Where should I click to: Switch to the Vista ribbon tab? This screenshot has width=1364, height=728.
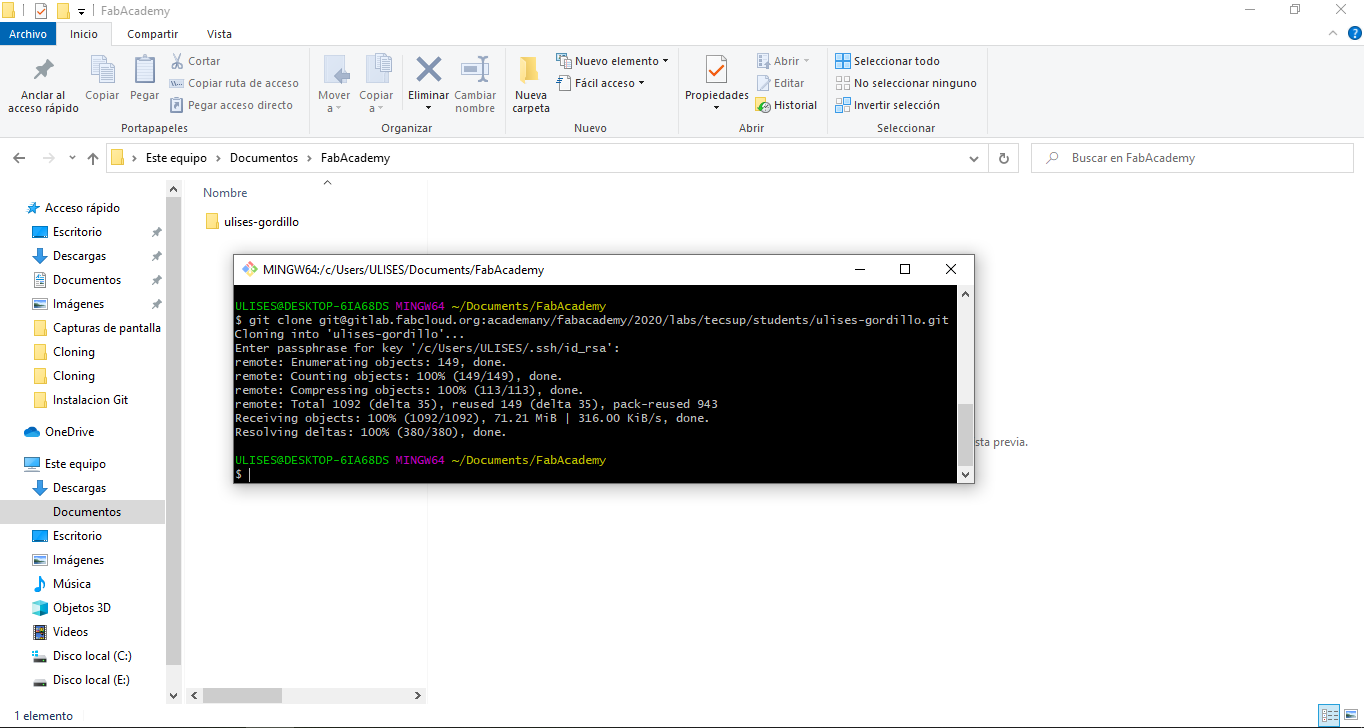click(x=219, y=34)
